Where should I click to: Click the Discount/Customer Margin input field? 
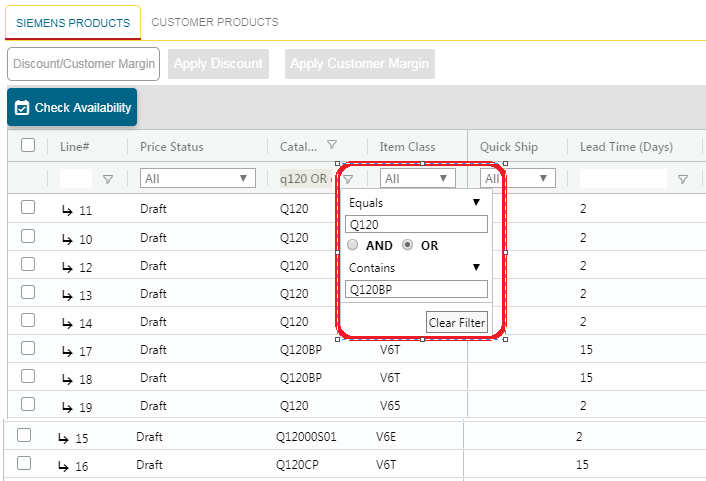(x=84, y=64)
